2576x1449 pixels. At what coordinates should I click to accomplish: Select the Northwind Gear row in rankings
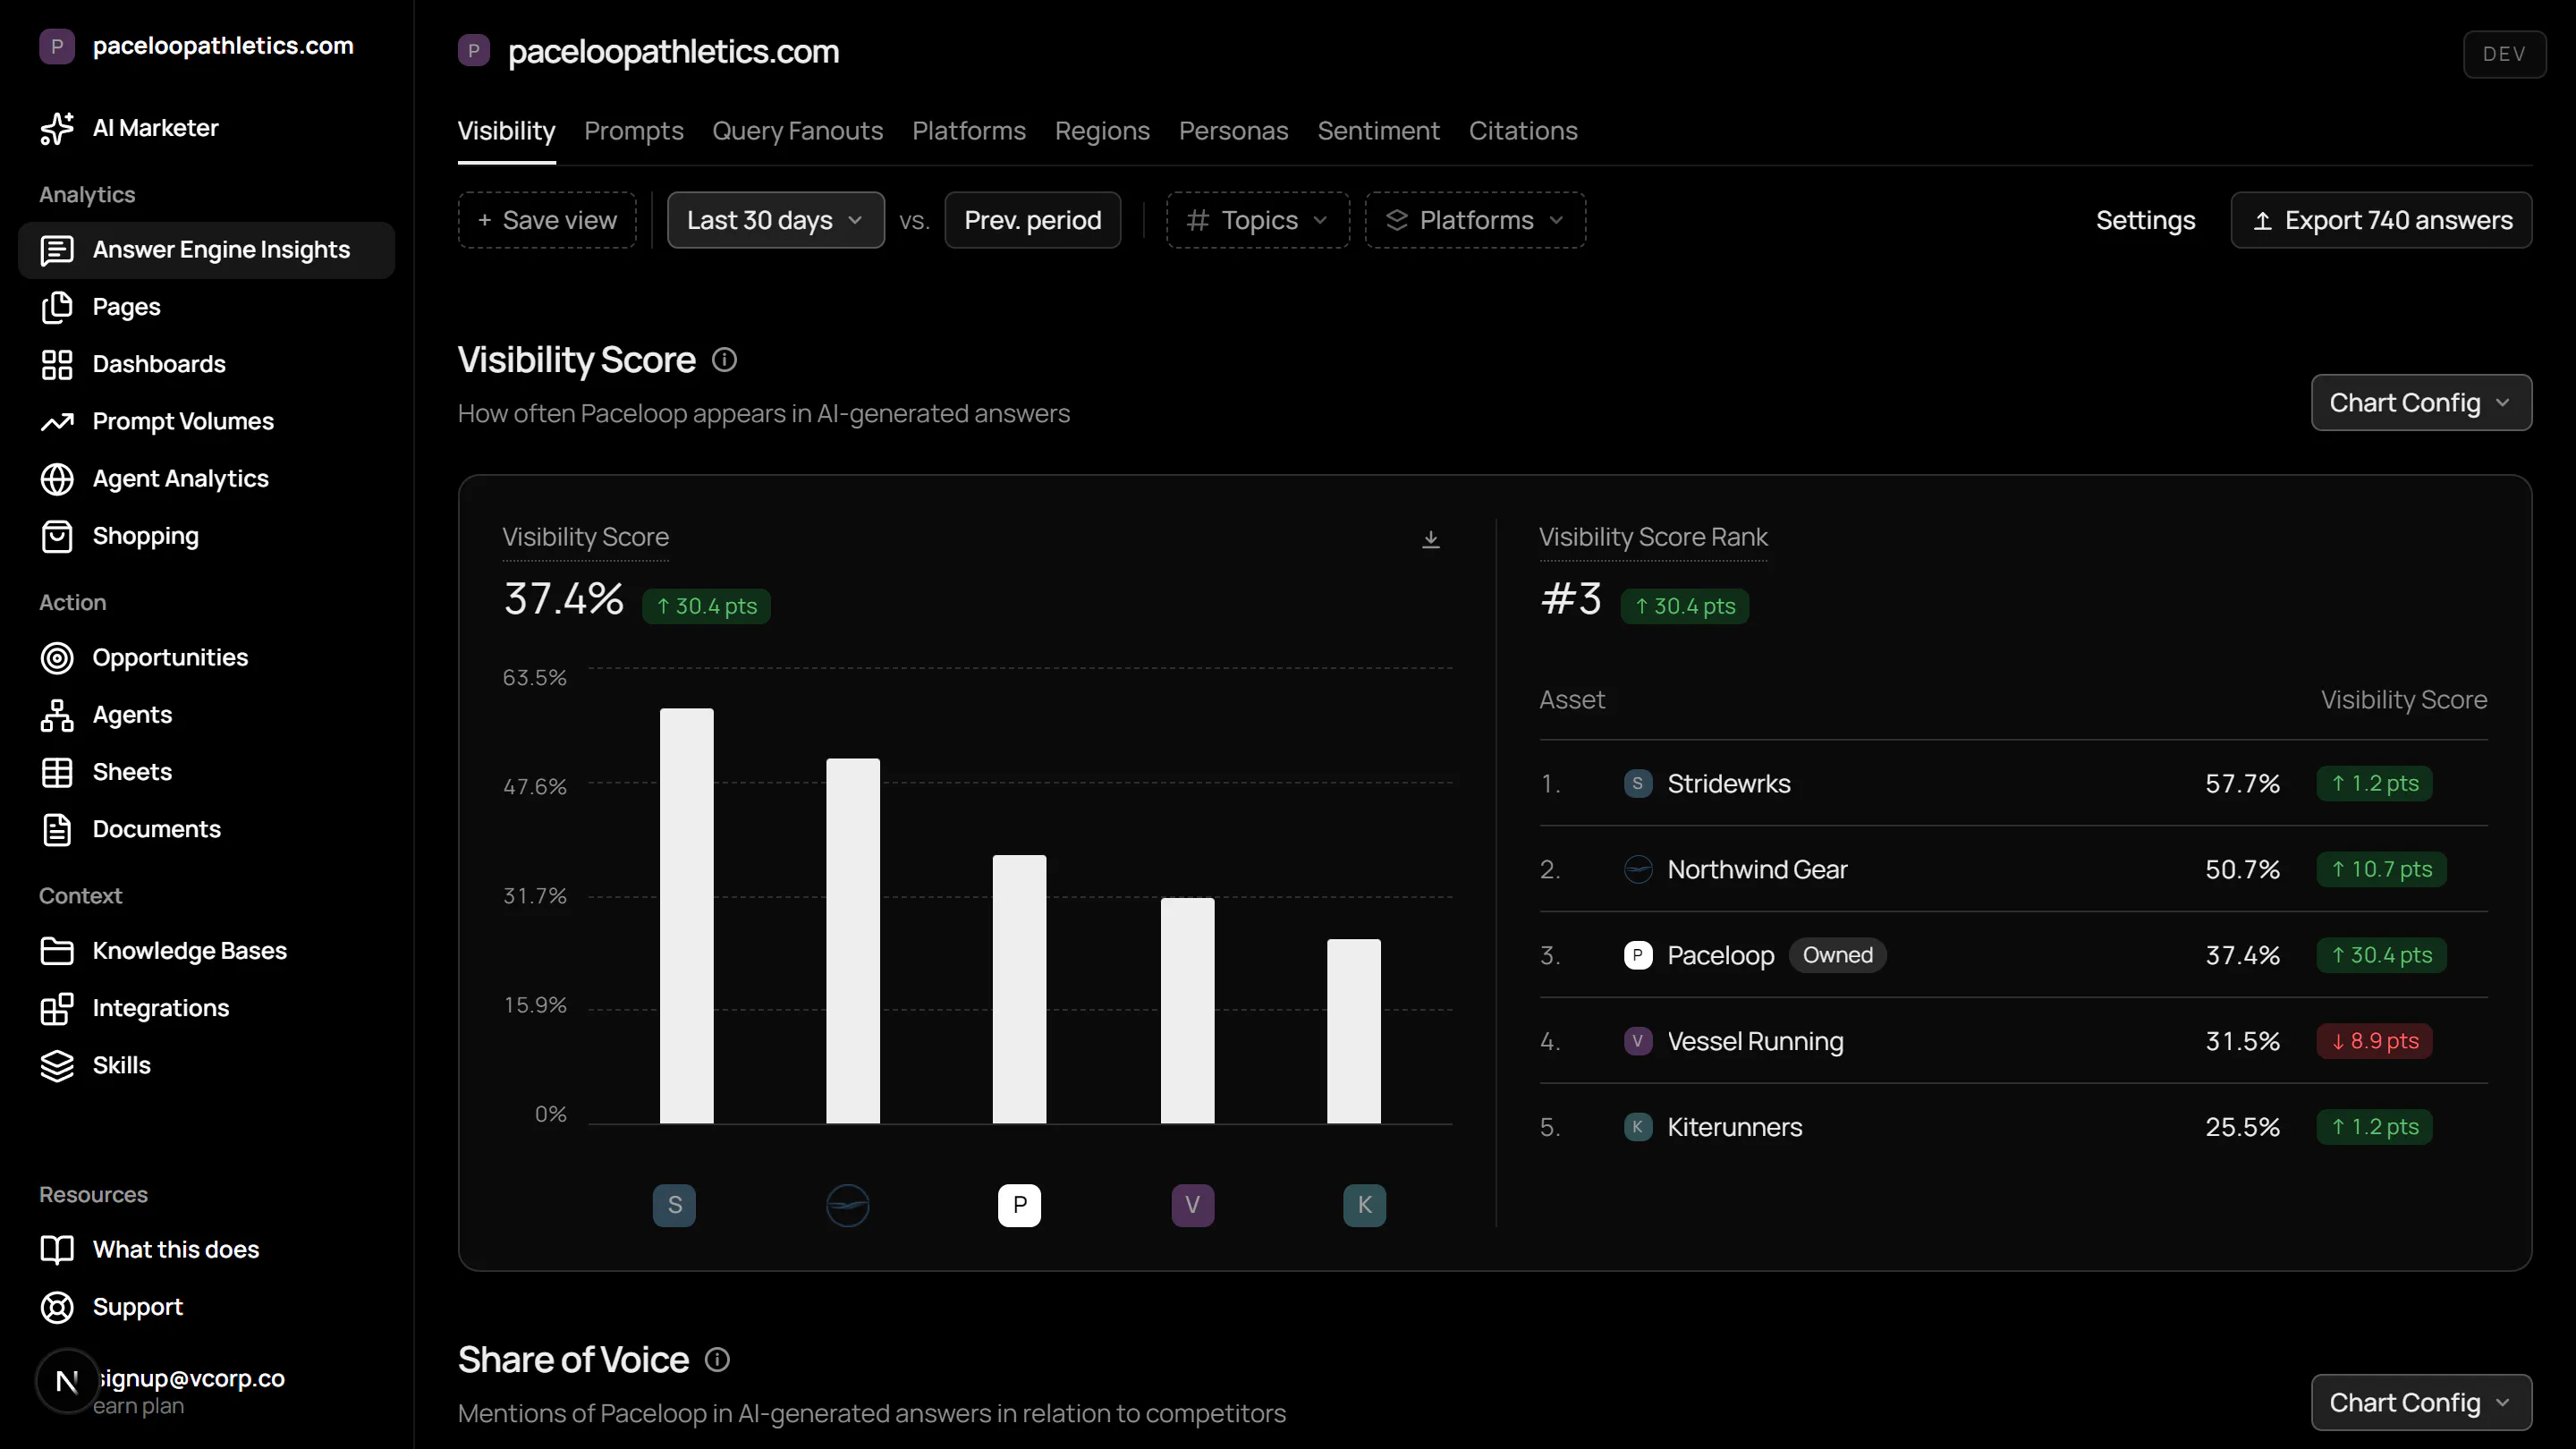click(x=2013, y=869)
